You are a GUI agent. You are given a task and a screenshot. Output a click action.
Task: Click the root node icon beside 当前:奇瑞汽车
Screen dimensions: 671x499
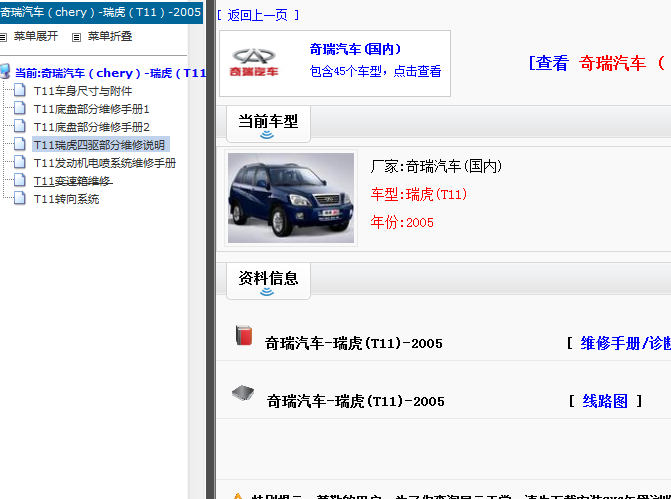pos(5,71)
